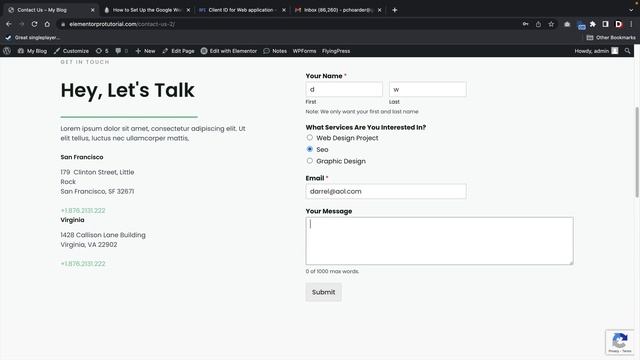Select the Graphic Design radio option
This screenshot has width=640, height=360.
pos(310,161)
